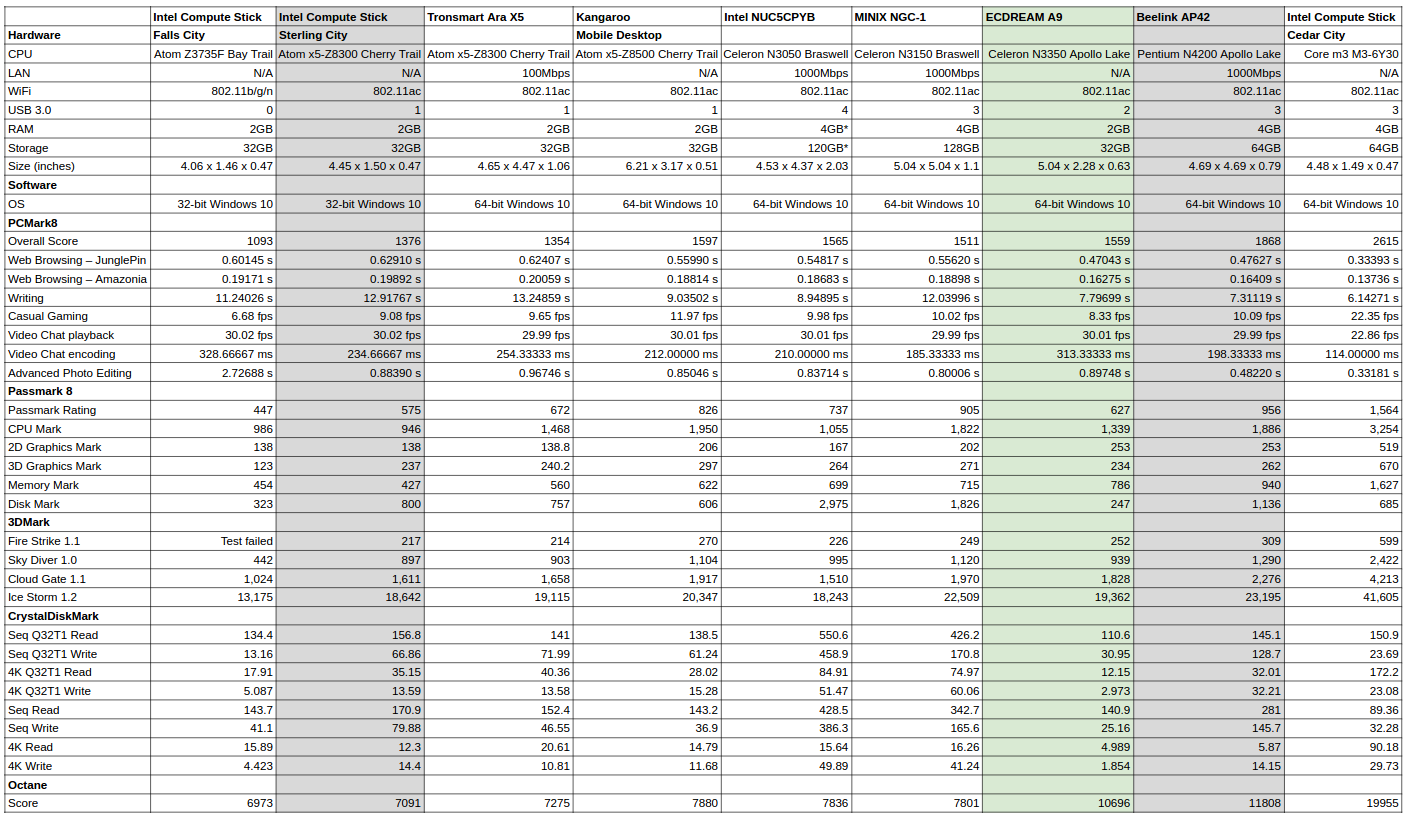Click the Octane score '19955' cell
The width and height of the screenshot is (1406, 819).
pos(1342,803)
